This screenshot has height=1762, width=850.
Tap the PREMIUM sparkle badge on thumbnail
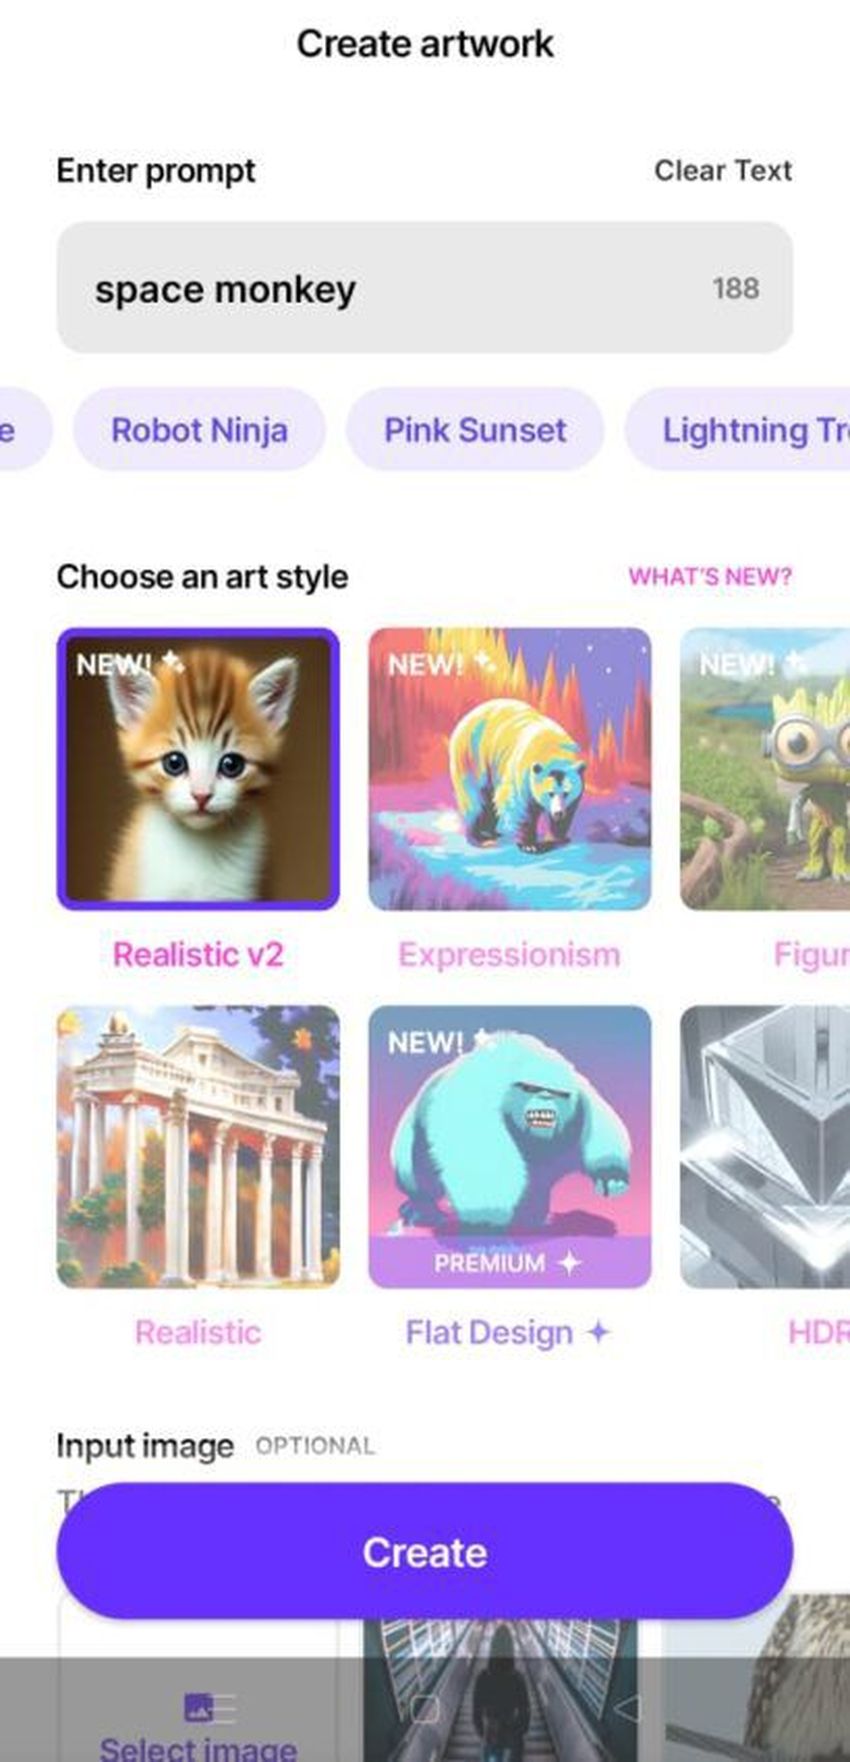[x=509, y=1263]
